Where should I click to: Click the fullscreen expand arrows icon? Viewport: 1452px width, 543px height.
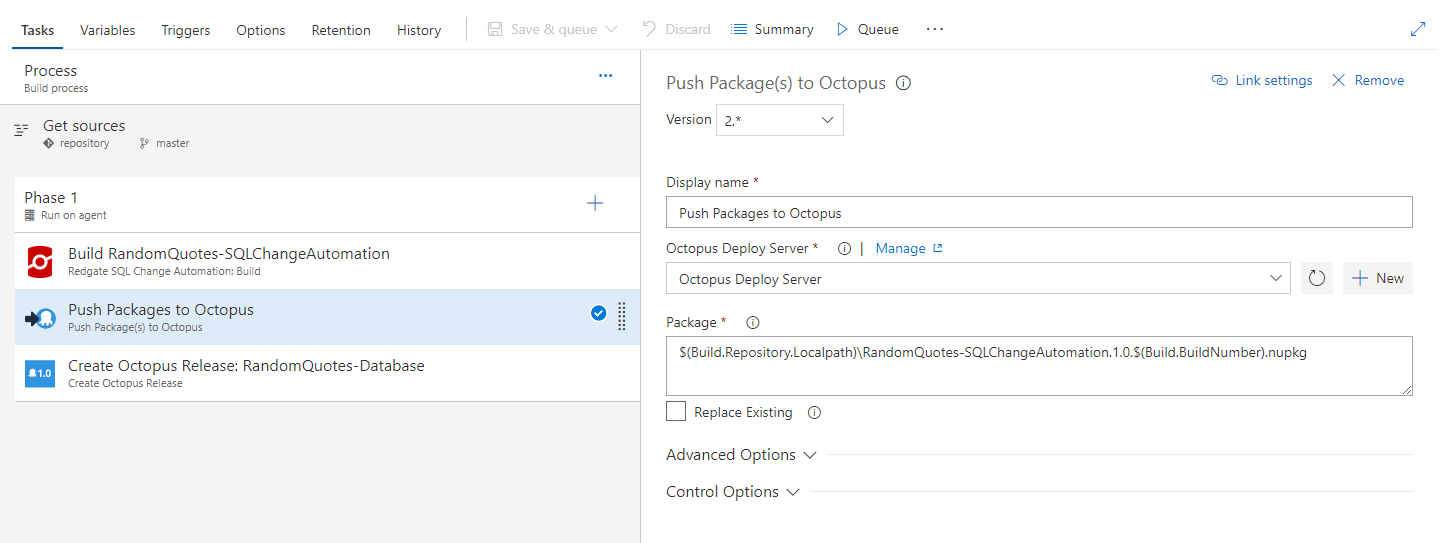pos(1418,29)
